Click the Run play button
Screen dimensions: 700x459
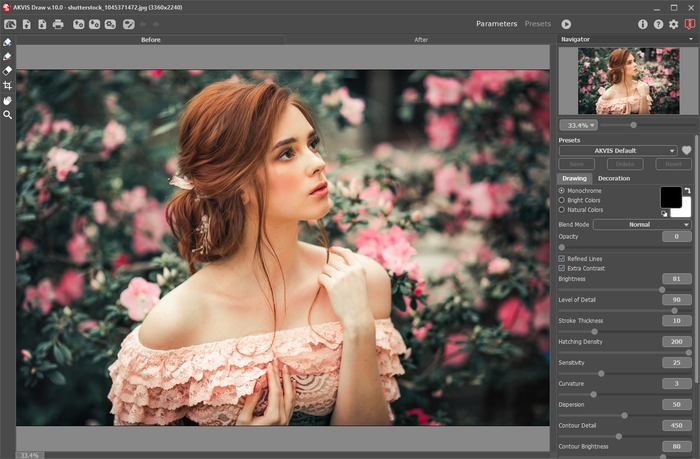pyautogui.click(x=566, y=24)
